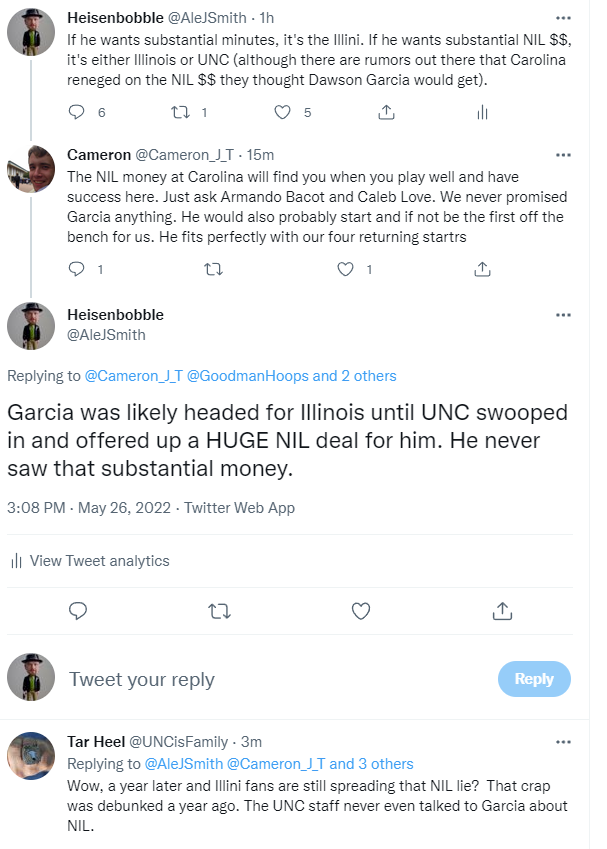Like Cameron's tweet about NIL money

tap(345, 269)
